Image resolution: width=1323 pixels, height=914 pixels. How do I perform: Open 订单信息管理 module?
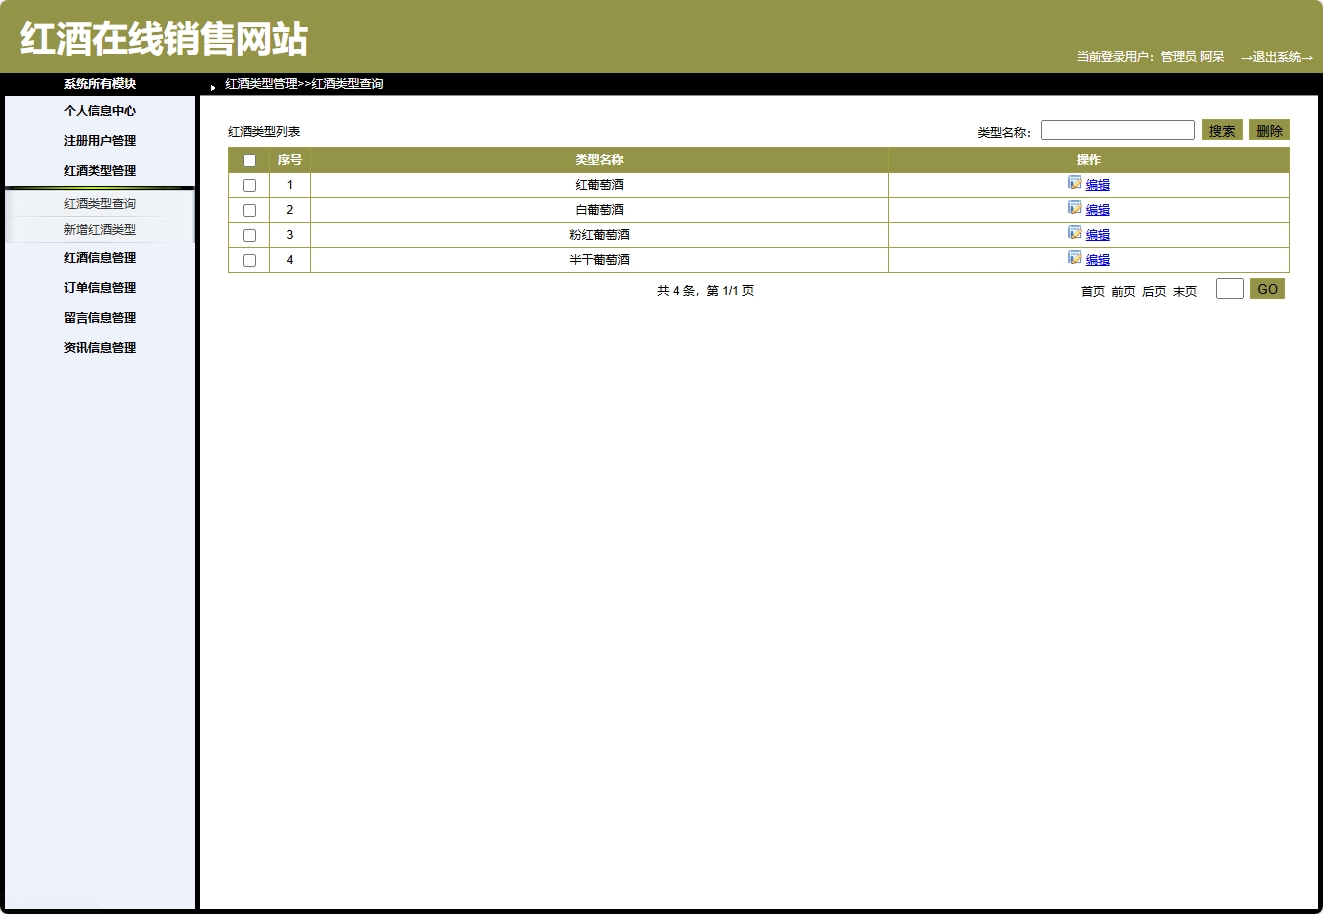click(99, 287)
